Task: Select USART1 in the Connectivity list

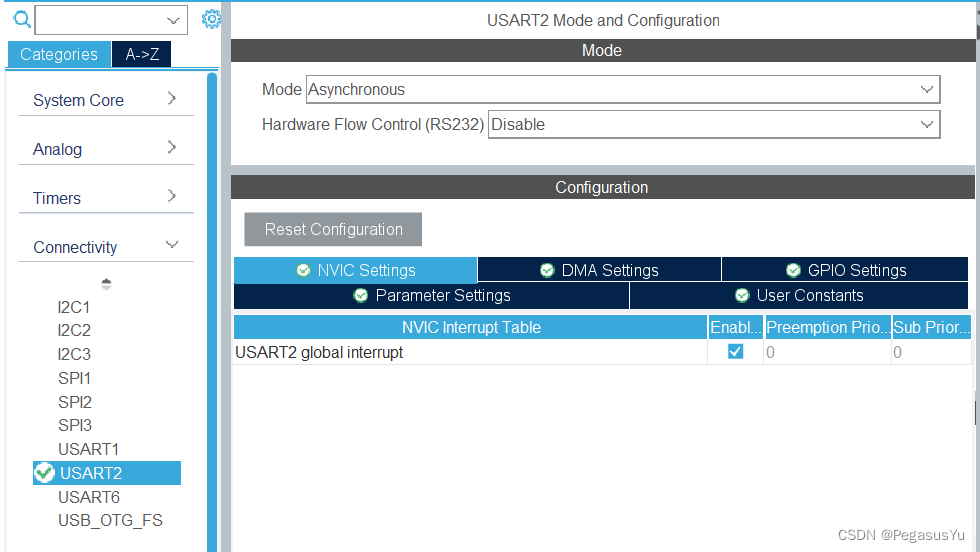Action: [88, 449]
